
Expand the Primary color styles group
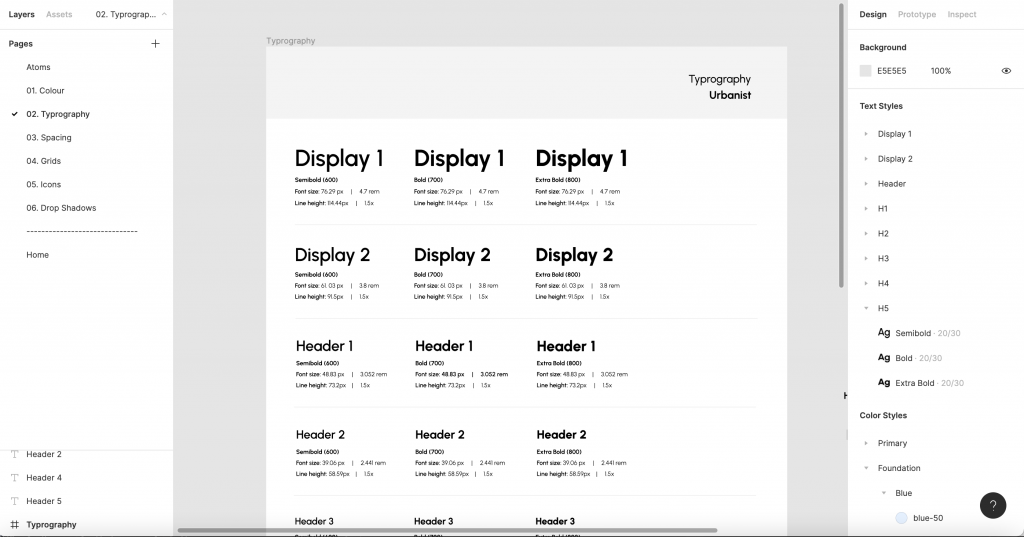[866, 443]
